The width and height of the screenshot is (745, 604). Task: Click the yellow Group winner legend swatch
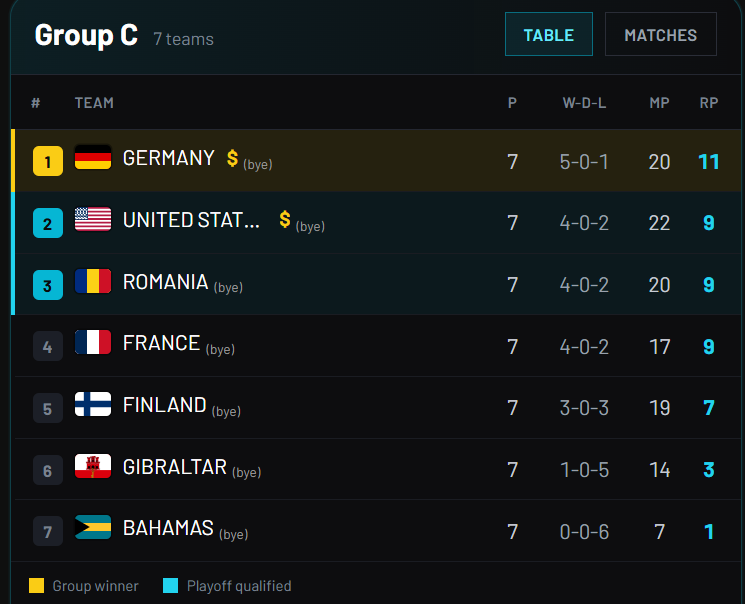pyautogui.click(x=37, y=585)
